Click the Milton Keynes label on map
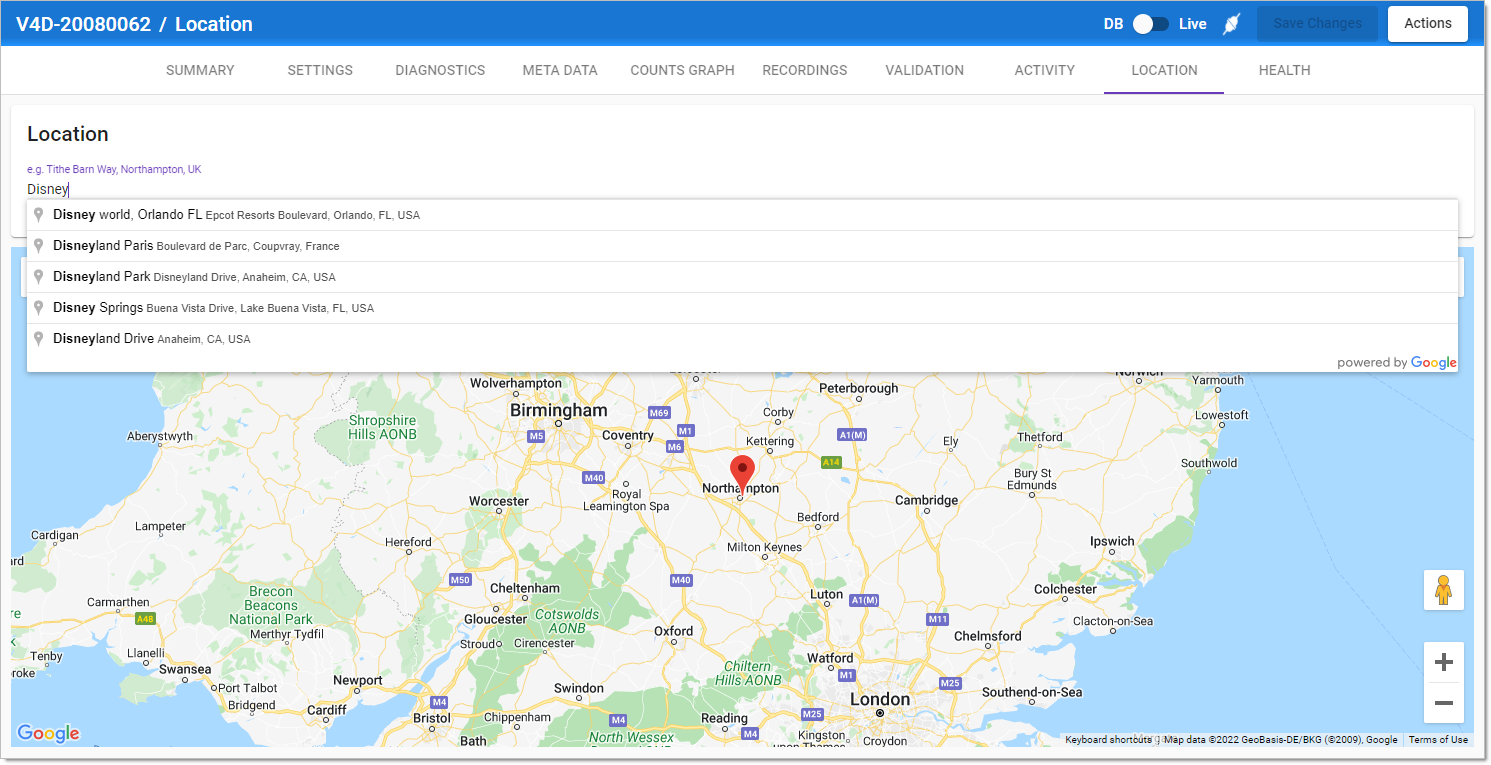 pos(764,547)
